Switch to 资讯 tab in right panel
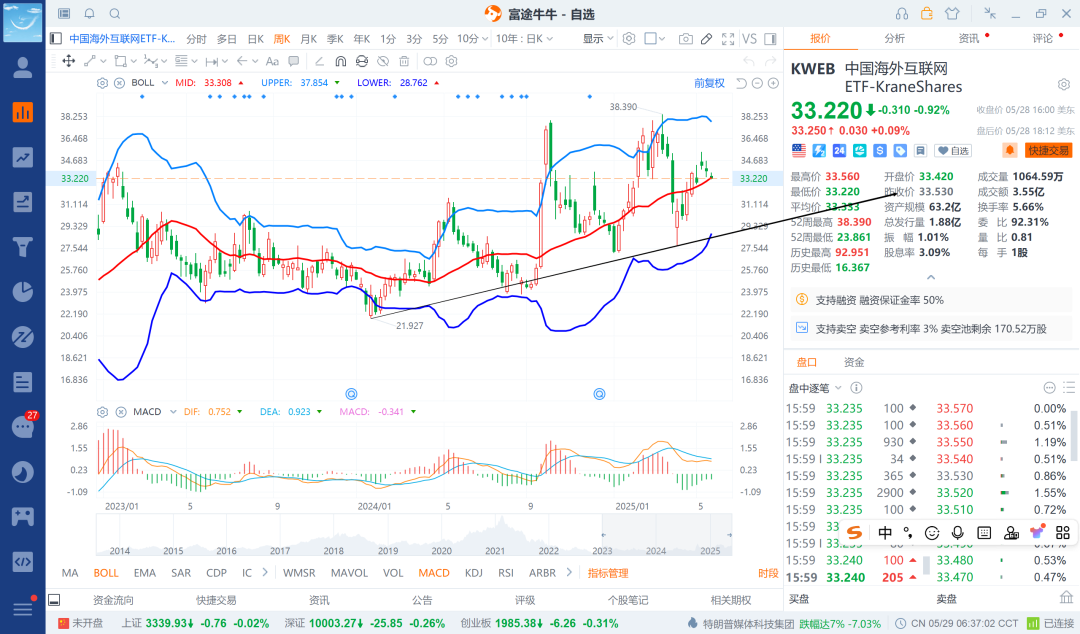Viewport: 1080px width, 634px height. [x=968, y=39]
